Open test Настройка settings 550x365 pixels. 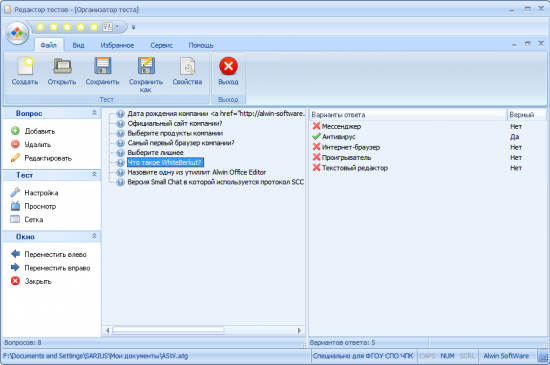(34, 192)
